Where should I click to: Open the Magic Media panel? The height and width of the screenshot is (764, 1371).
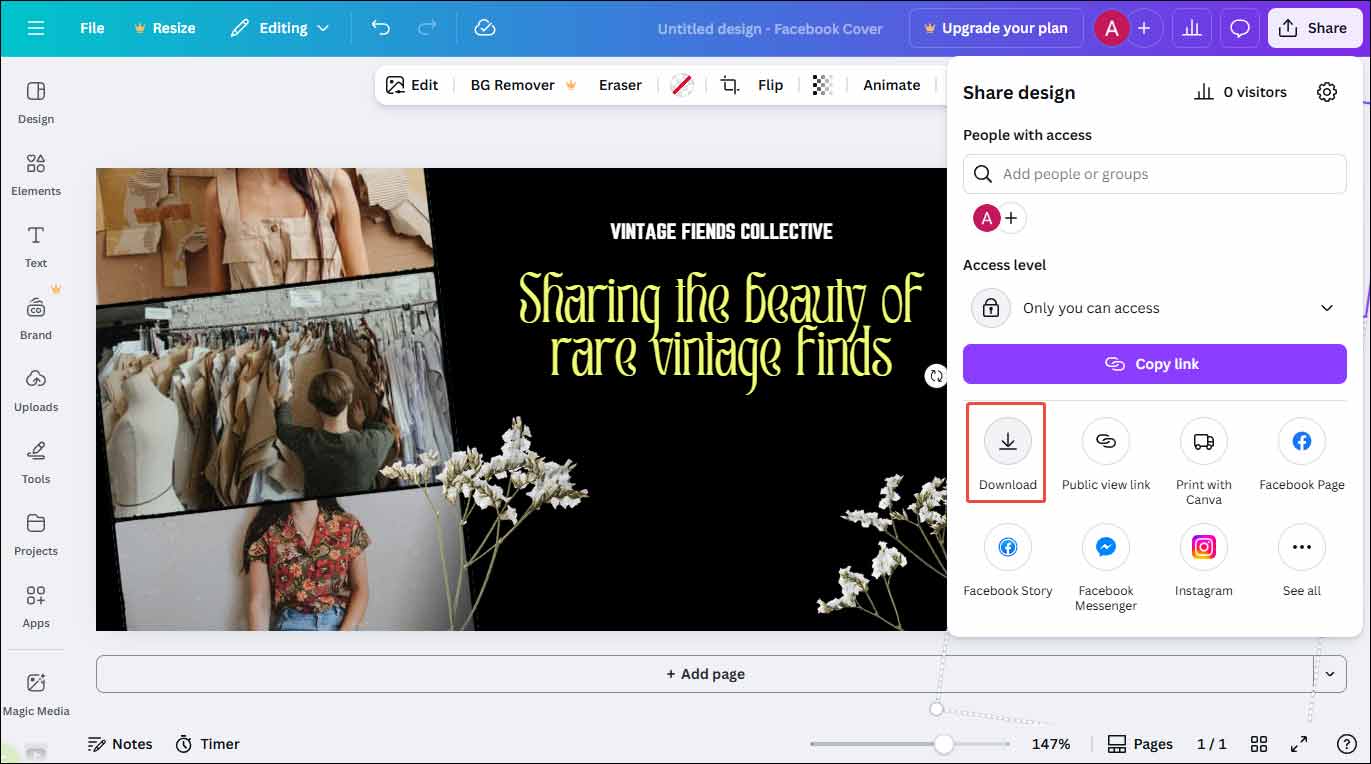coord(36,693)
